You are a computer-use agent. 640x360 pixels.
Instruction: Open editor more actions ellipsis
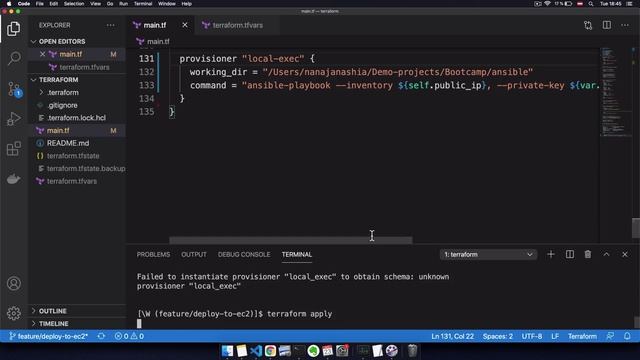click(x=625, y=25)
